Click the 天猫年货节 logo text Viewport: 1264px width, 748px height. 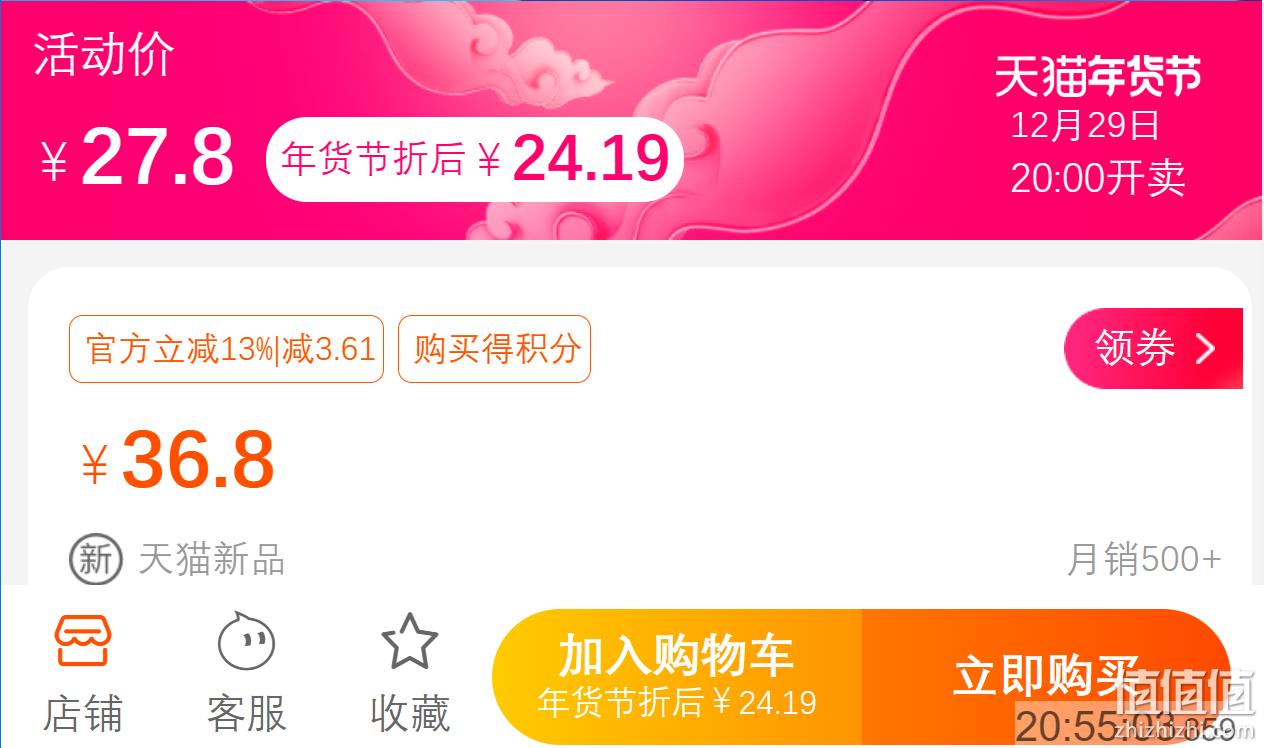[x=1097, y=77]
